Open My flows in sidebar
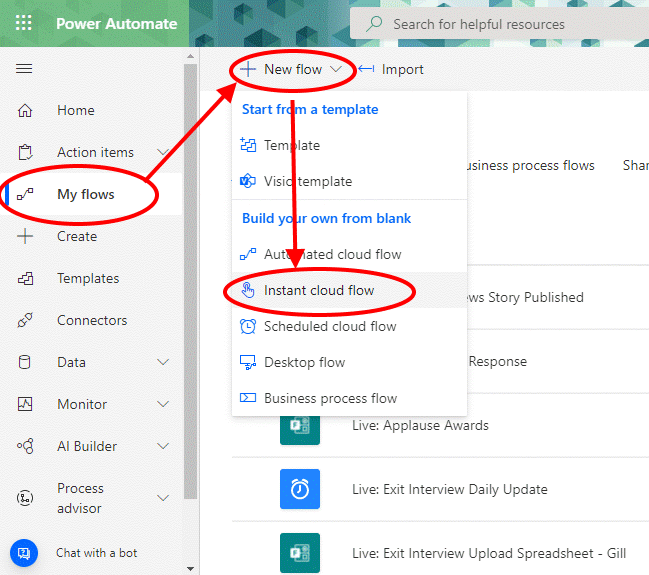Viewport: 649px width, 575px height. 86,194
